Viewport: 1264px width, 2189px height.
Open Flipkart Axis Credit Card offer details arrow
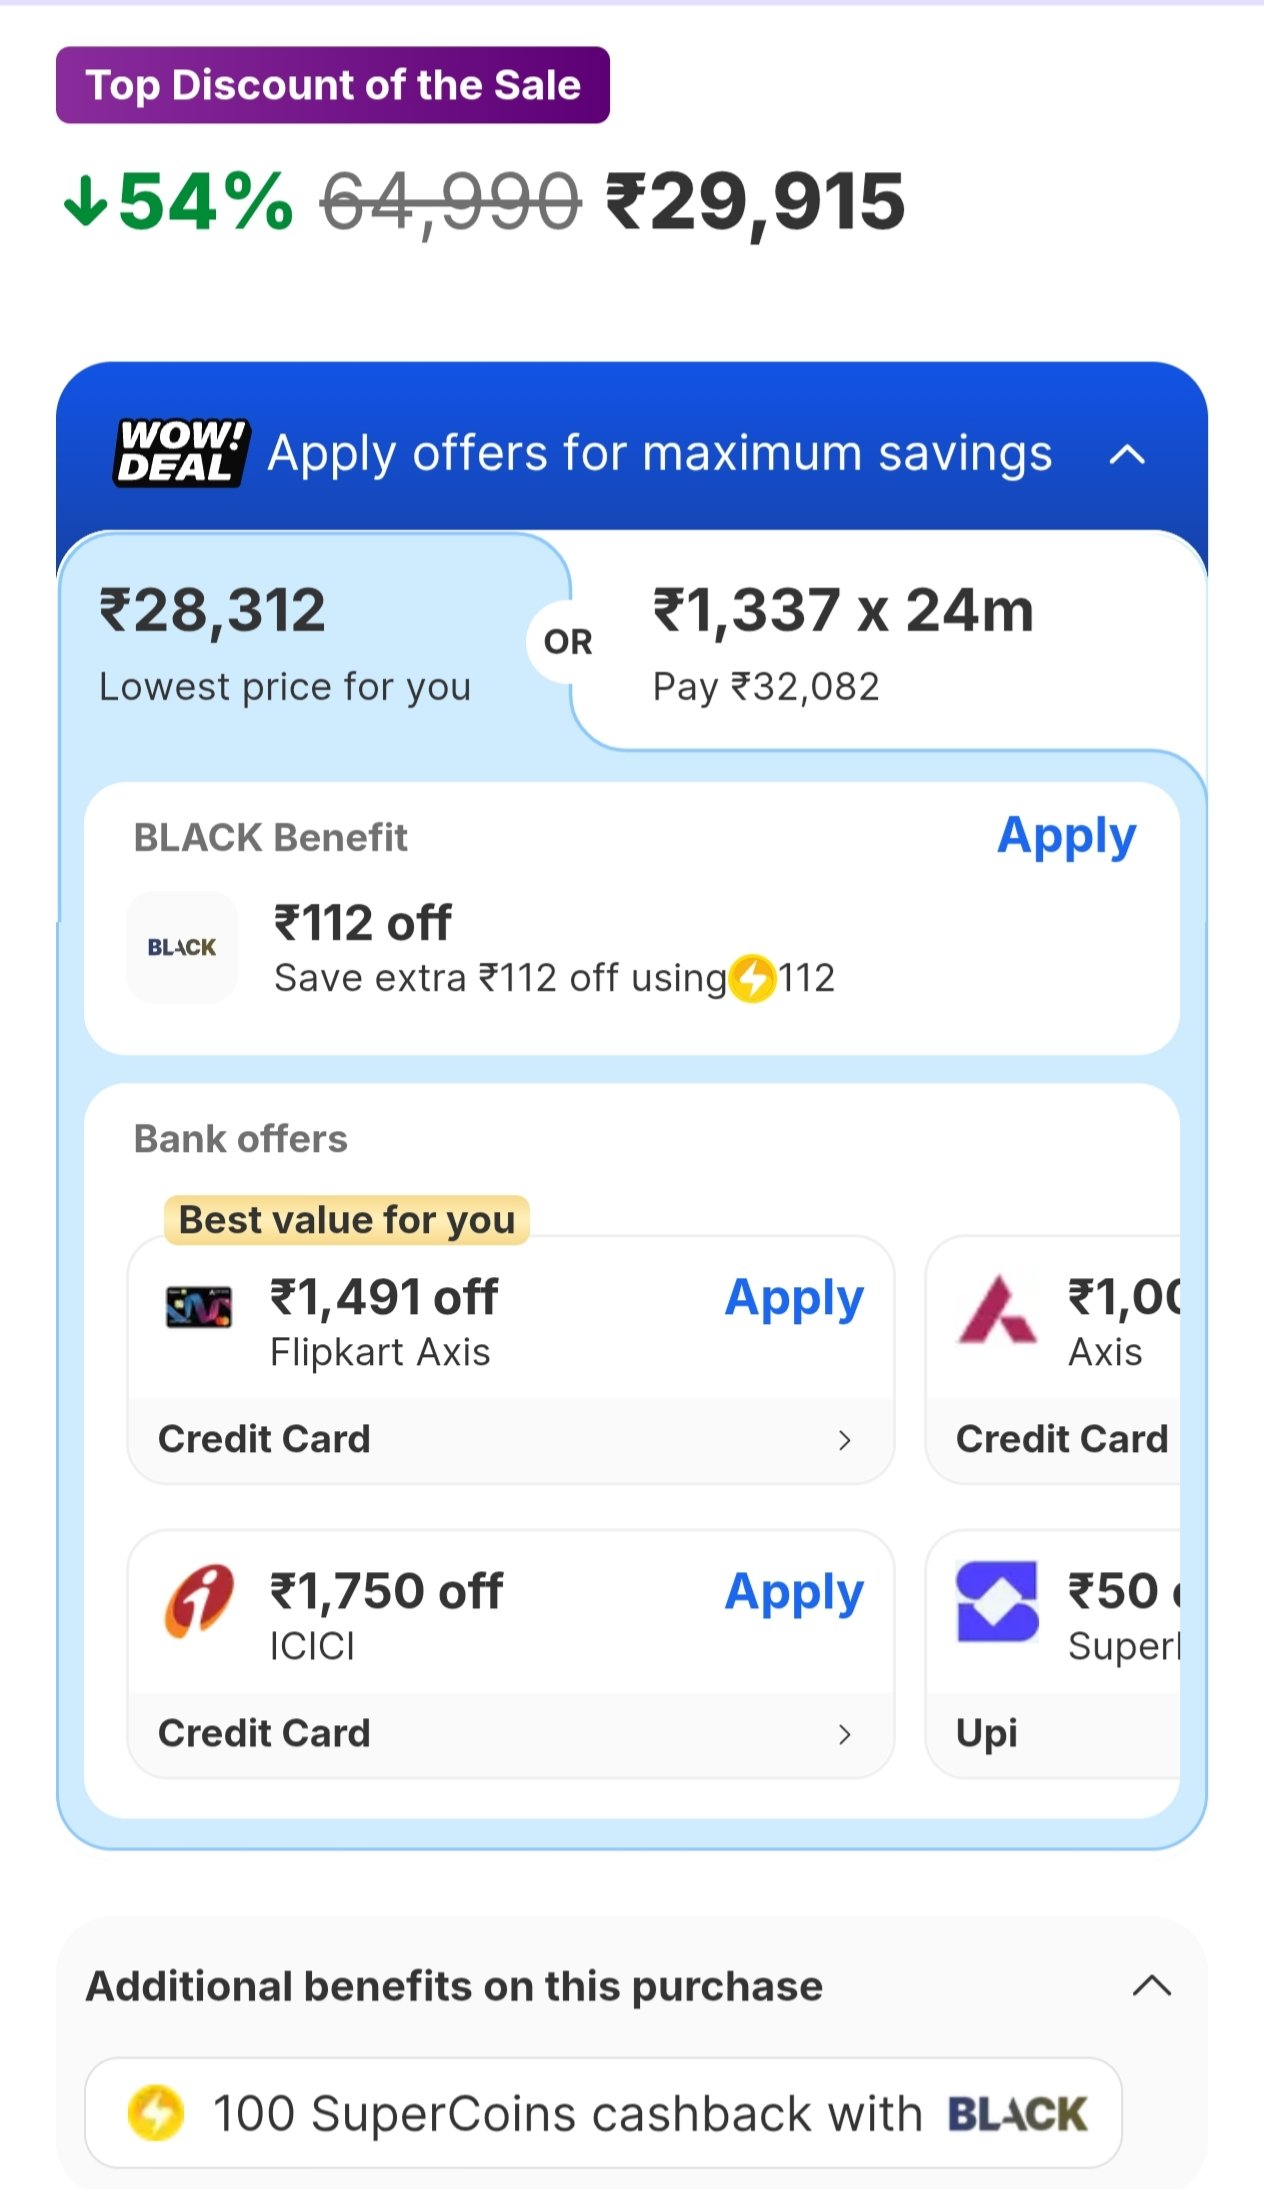(845, 1439)
